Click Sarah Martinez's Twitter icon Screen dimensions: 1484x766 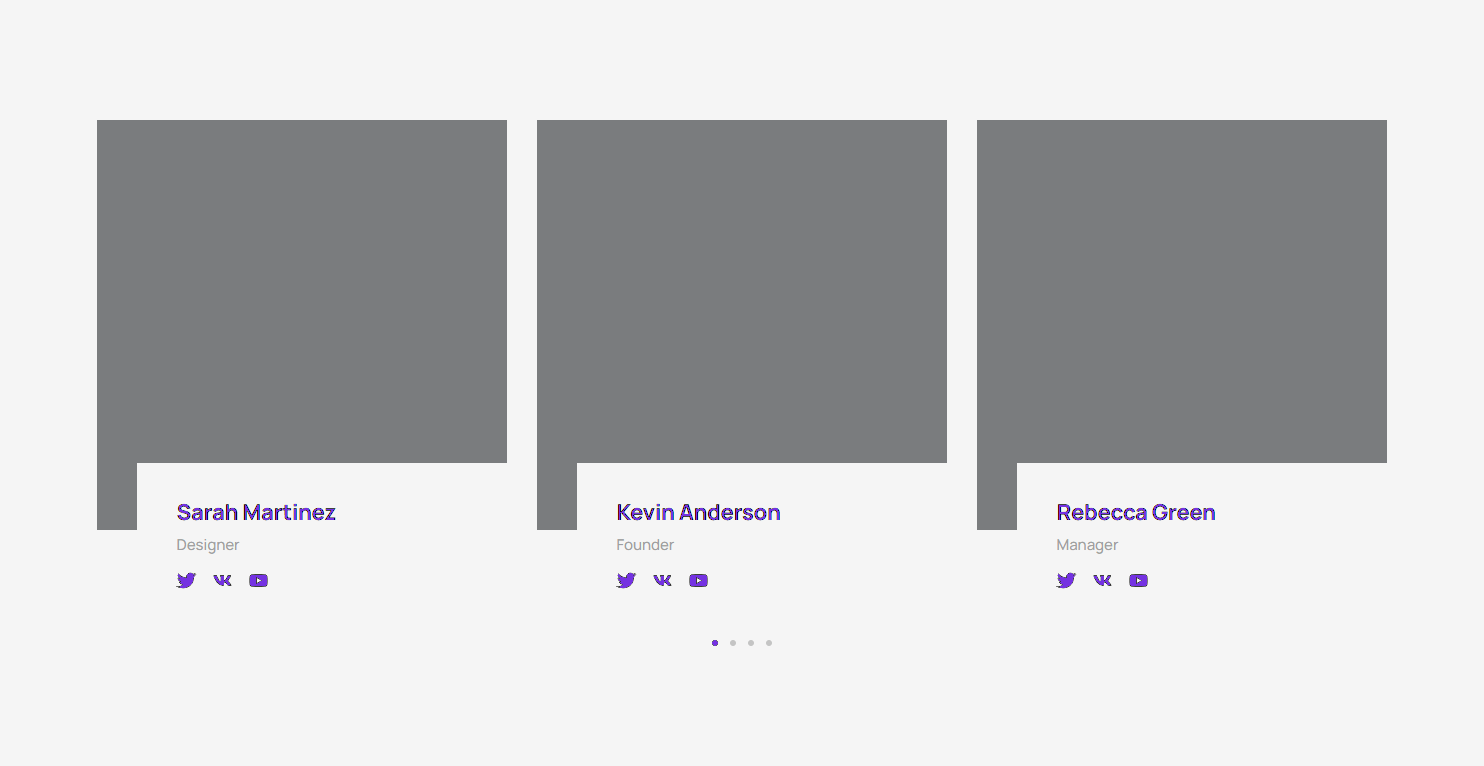186,580
